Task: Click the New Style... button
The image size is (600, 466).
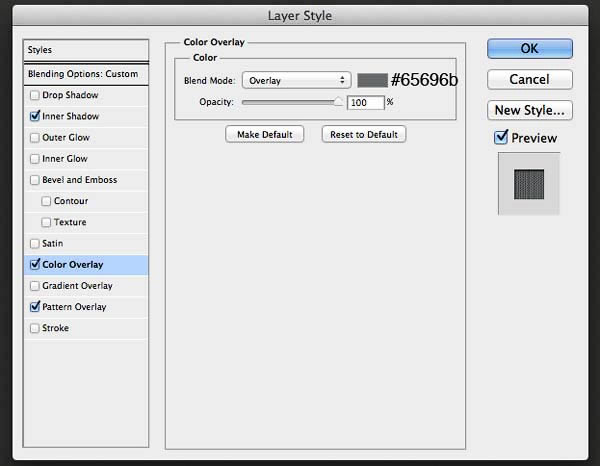Action: click(x=530, y=110)
